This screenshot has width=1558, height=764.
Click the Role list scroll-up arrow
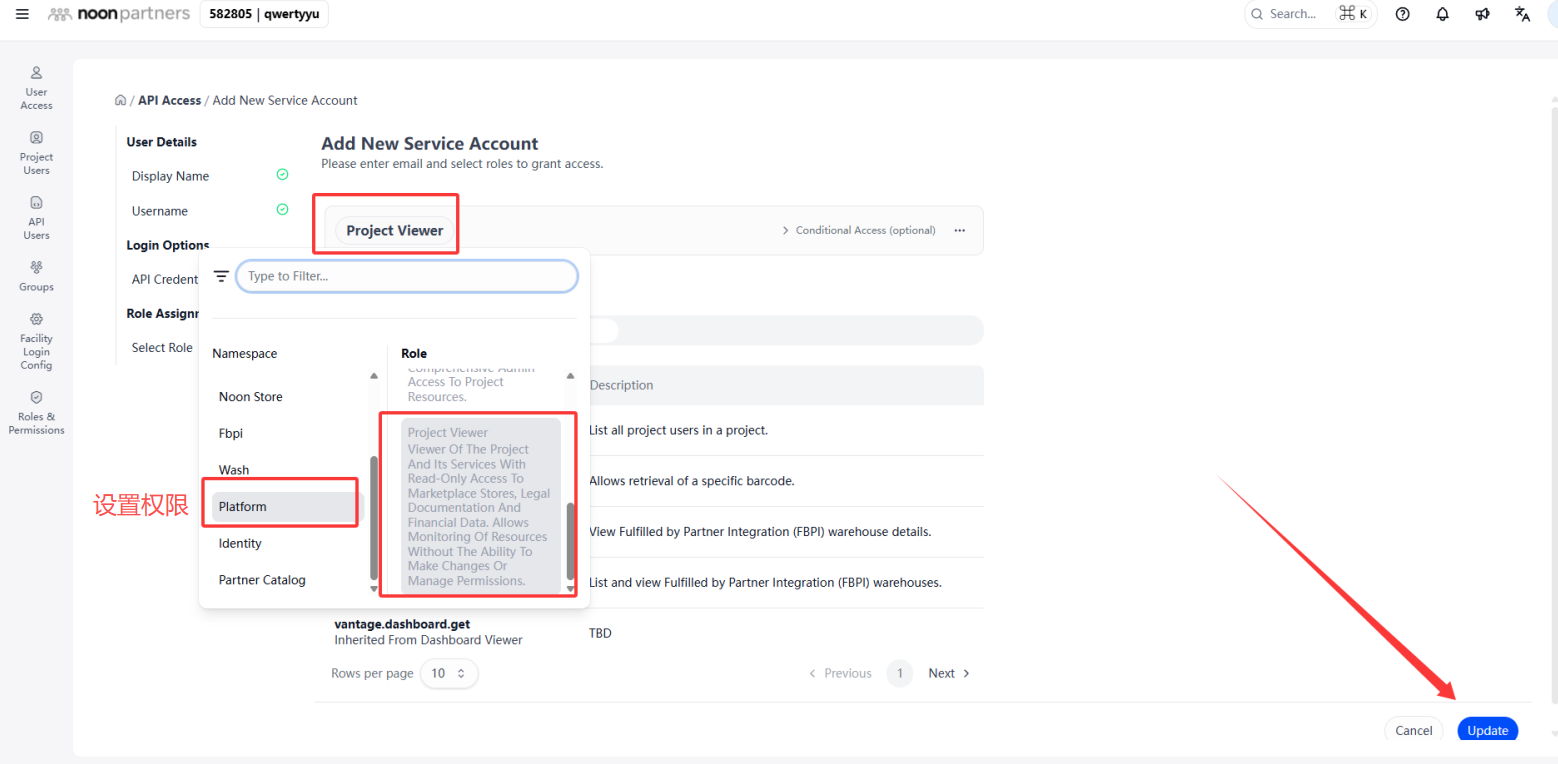tap(571, 376)
